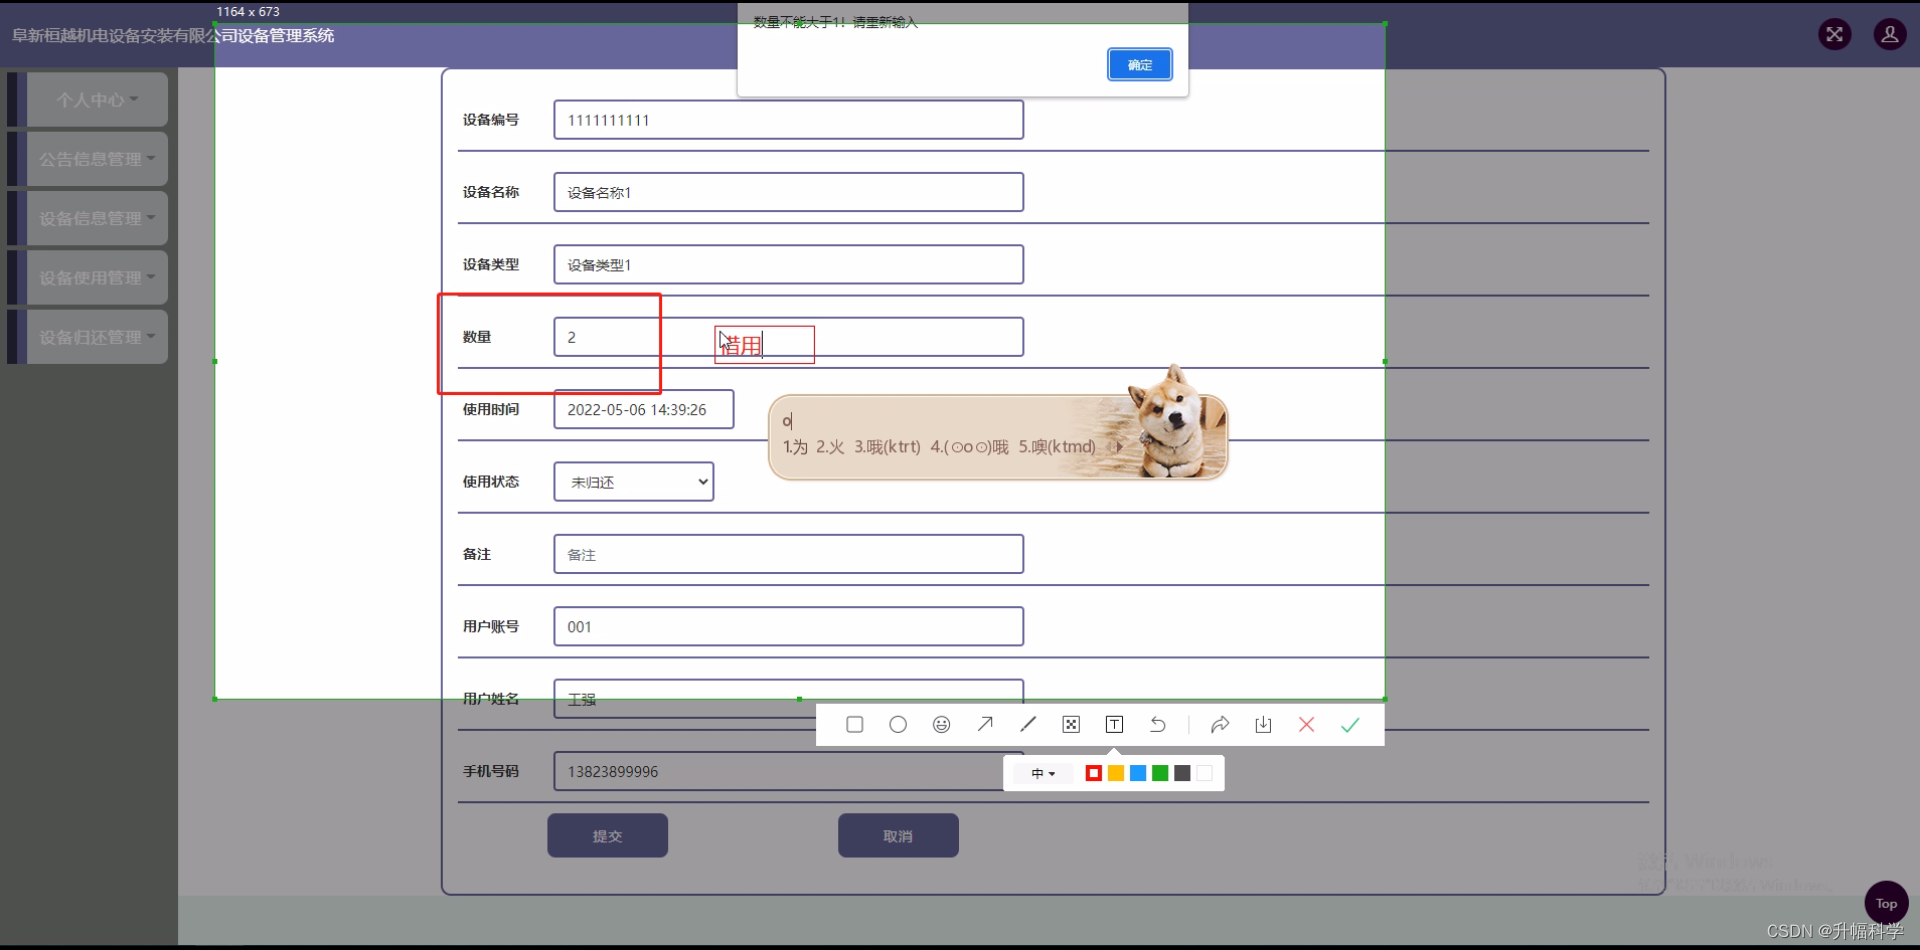This screenshot has width=1920, height=950.
Task: Expand the 设备信息管理 sidebar menu
Action: [97, 218]
